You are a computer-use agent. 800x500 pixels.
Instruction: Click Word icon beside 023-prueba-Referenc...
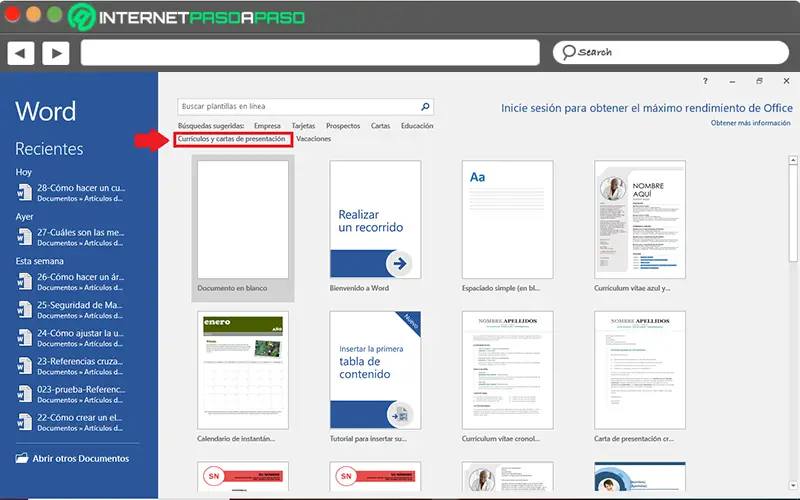click(x=23, y=394)
